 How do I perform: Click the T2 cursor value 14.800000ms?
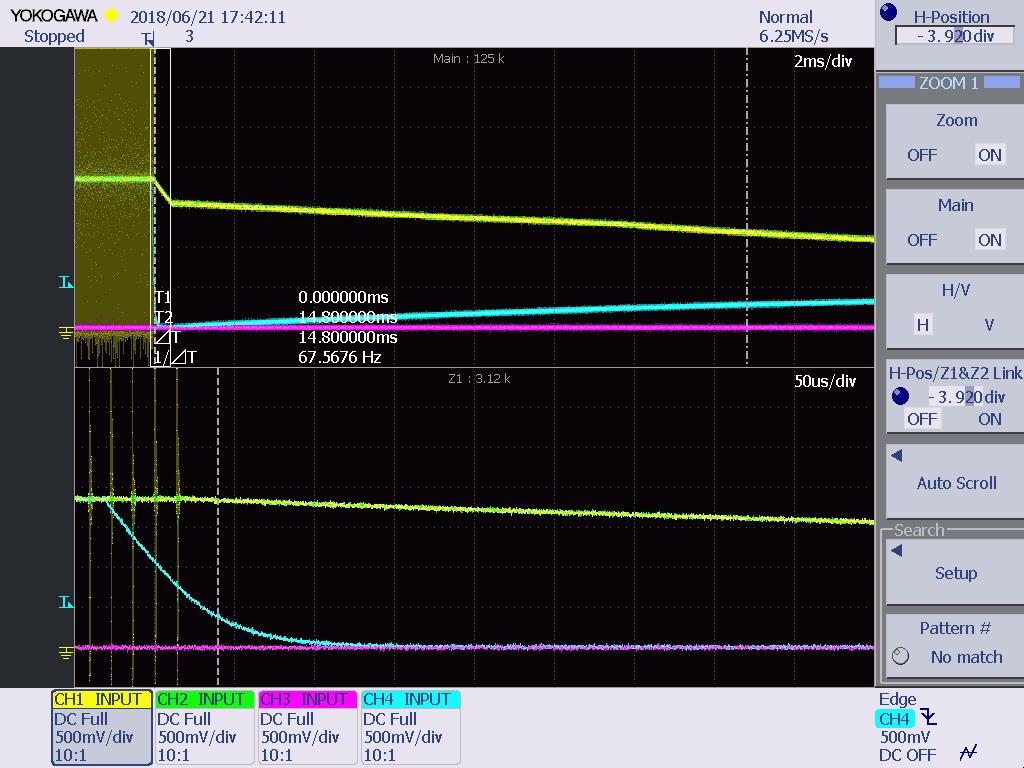pos(347,317)
